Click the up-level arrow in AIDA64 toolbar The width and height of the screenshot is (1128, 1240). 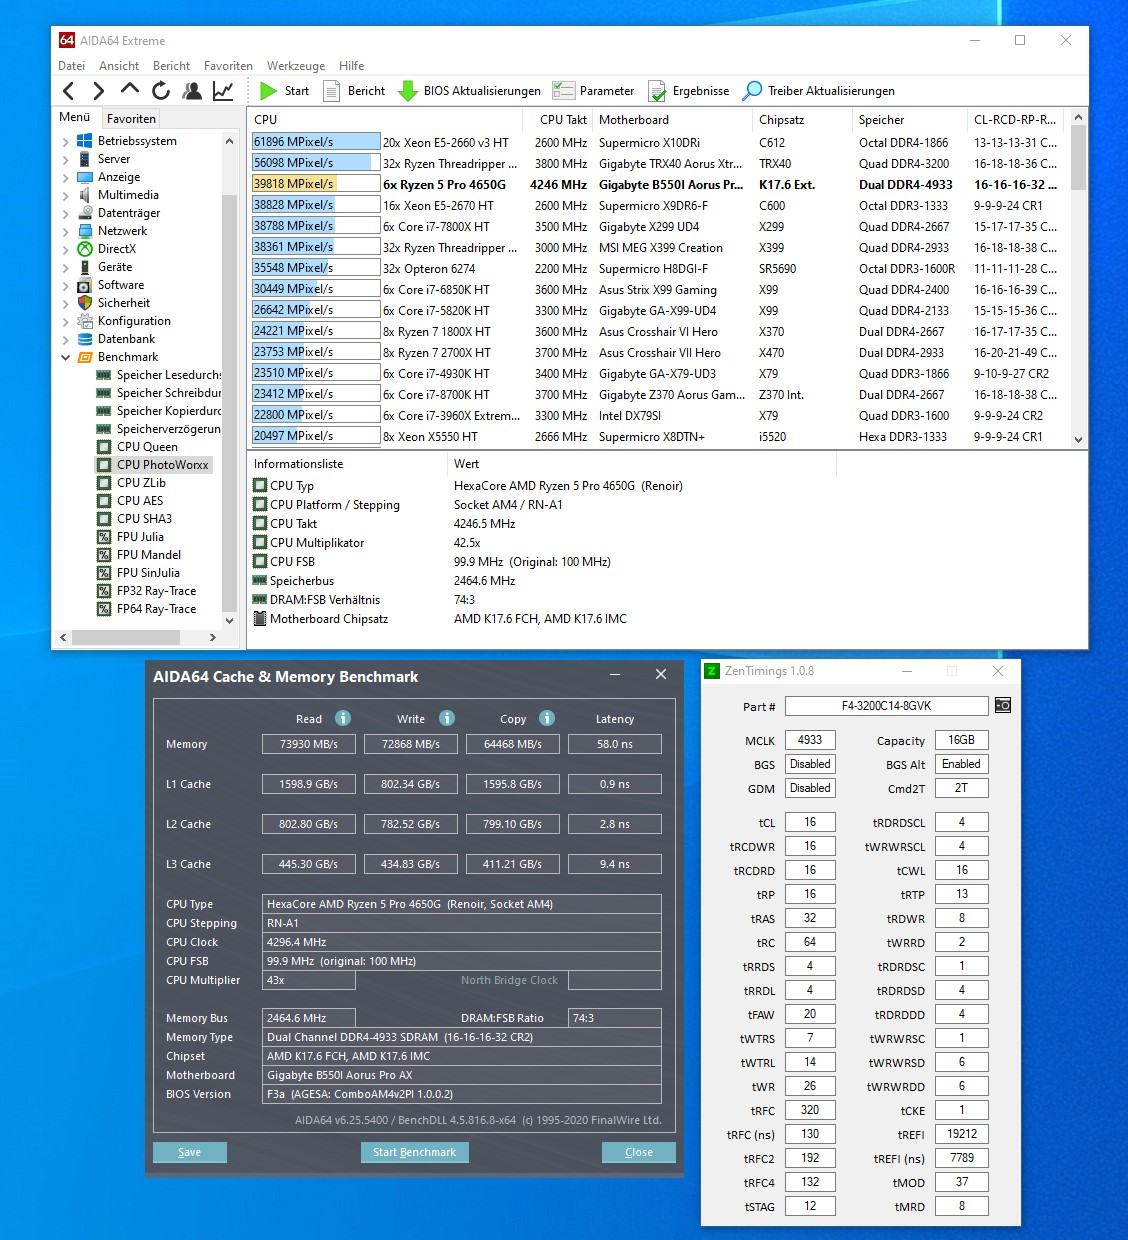130,90
